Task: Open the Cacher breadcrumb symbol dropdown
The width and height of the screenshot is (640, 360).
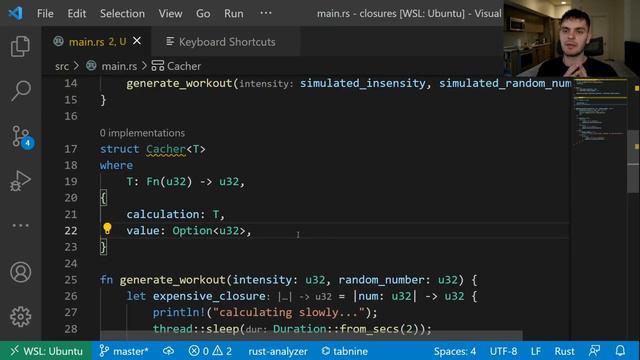Action: point(184,66)
